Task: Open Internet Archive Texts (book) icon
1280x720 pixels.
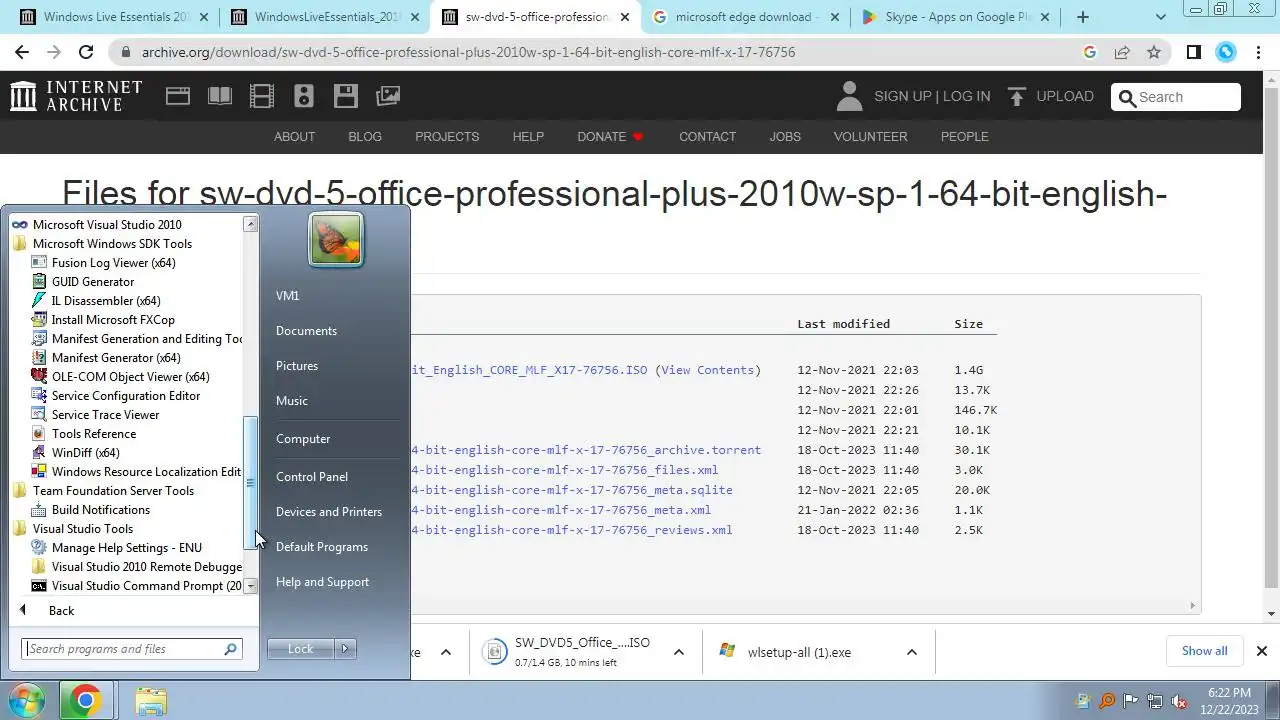Action: [220, 96]
